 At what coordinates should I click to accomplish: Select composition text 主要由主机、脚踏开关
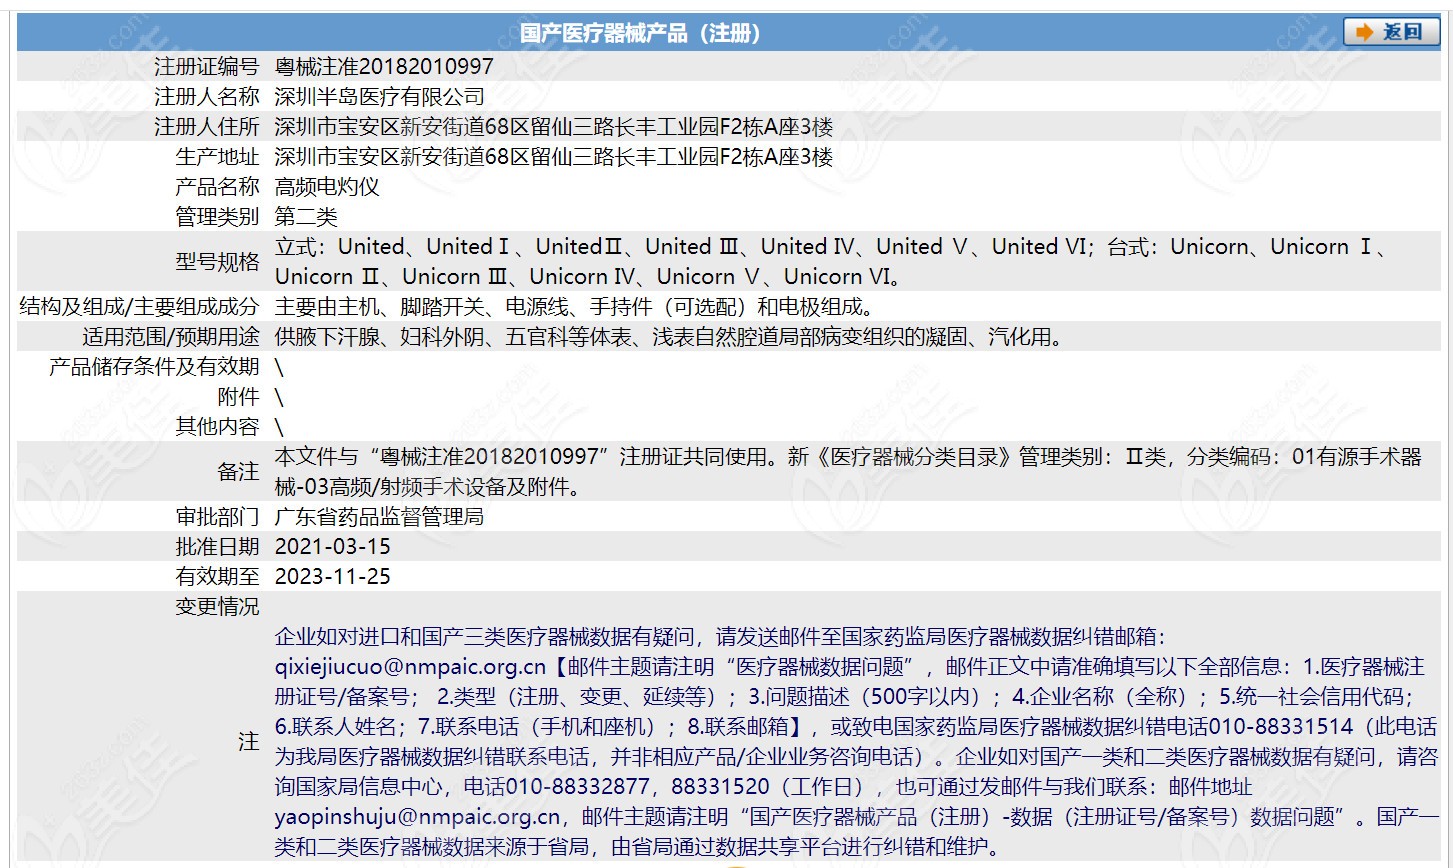[x=575, y=306]
